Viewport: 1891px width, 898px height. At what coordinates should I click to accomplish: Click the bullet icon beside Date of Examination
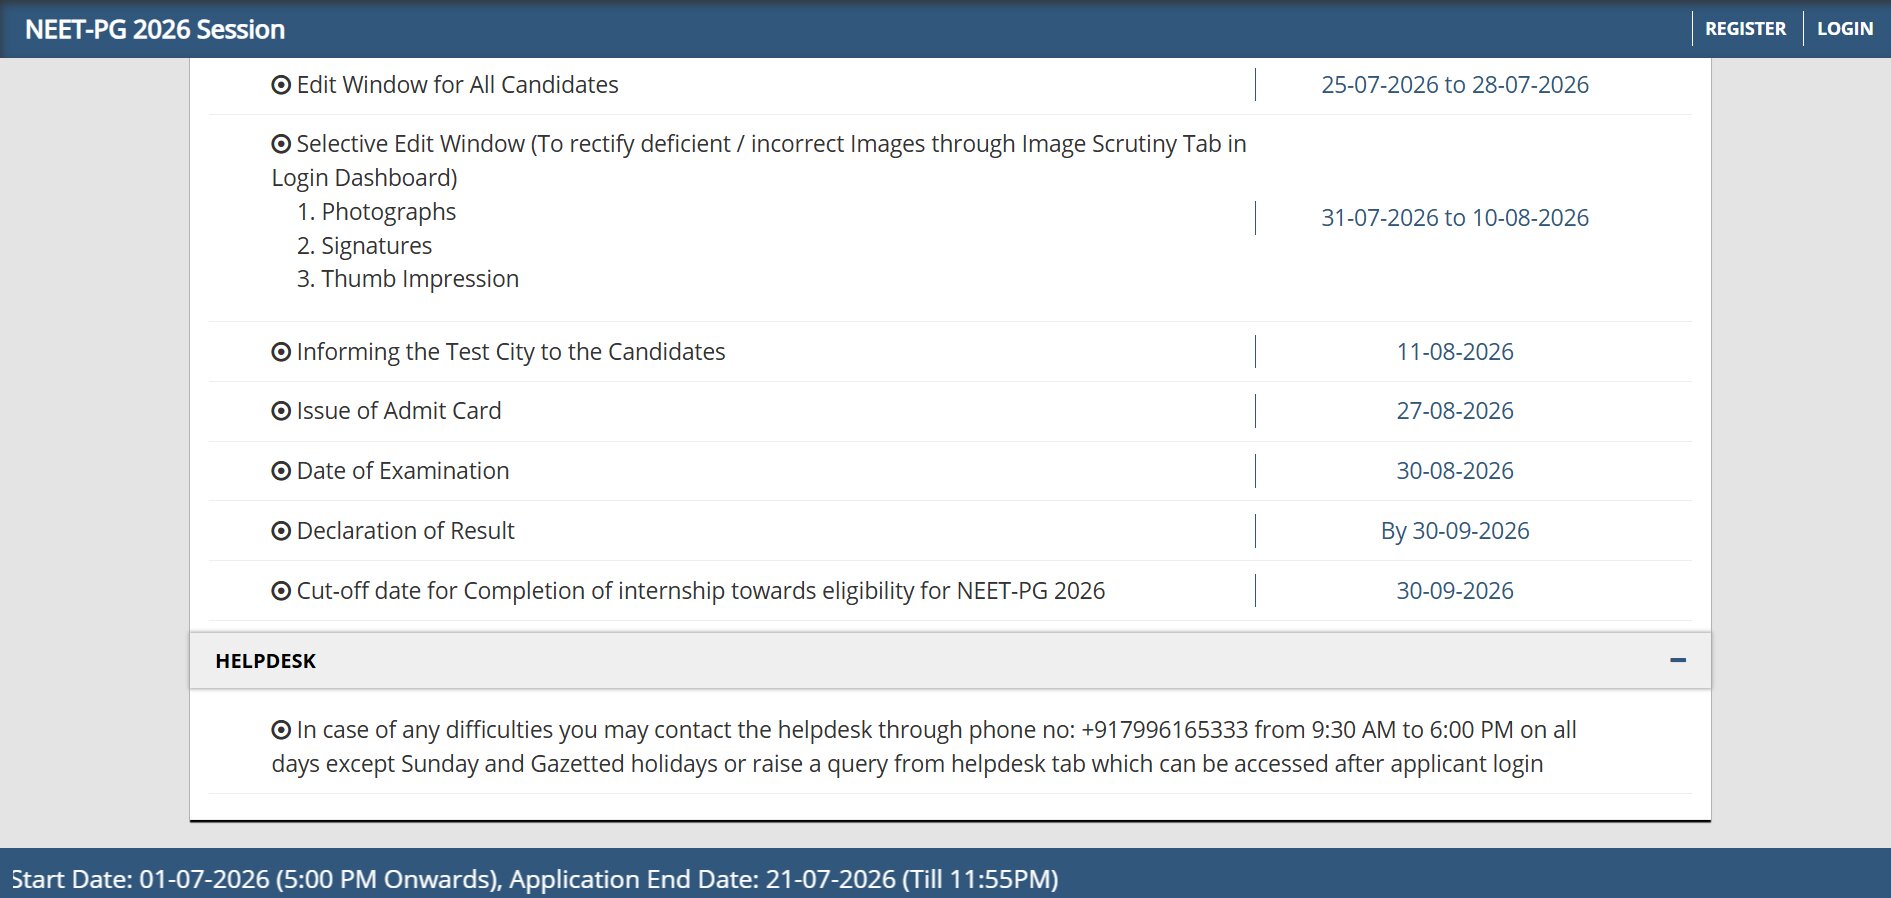(x=281, y=471)
